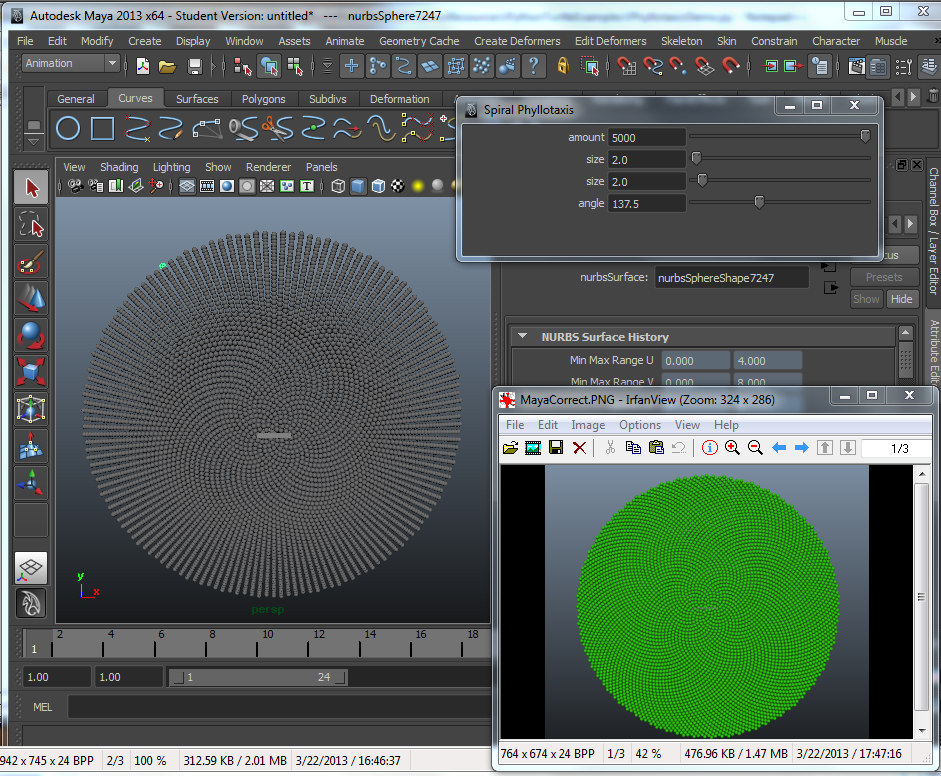The height and width of the screenshot is (776, 941).
Task: Toggle wireframe on shaded display
Action: point(378,186)
